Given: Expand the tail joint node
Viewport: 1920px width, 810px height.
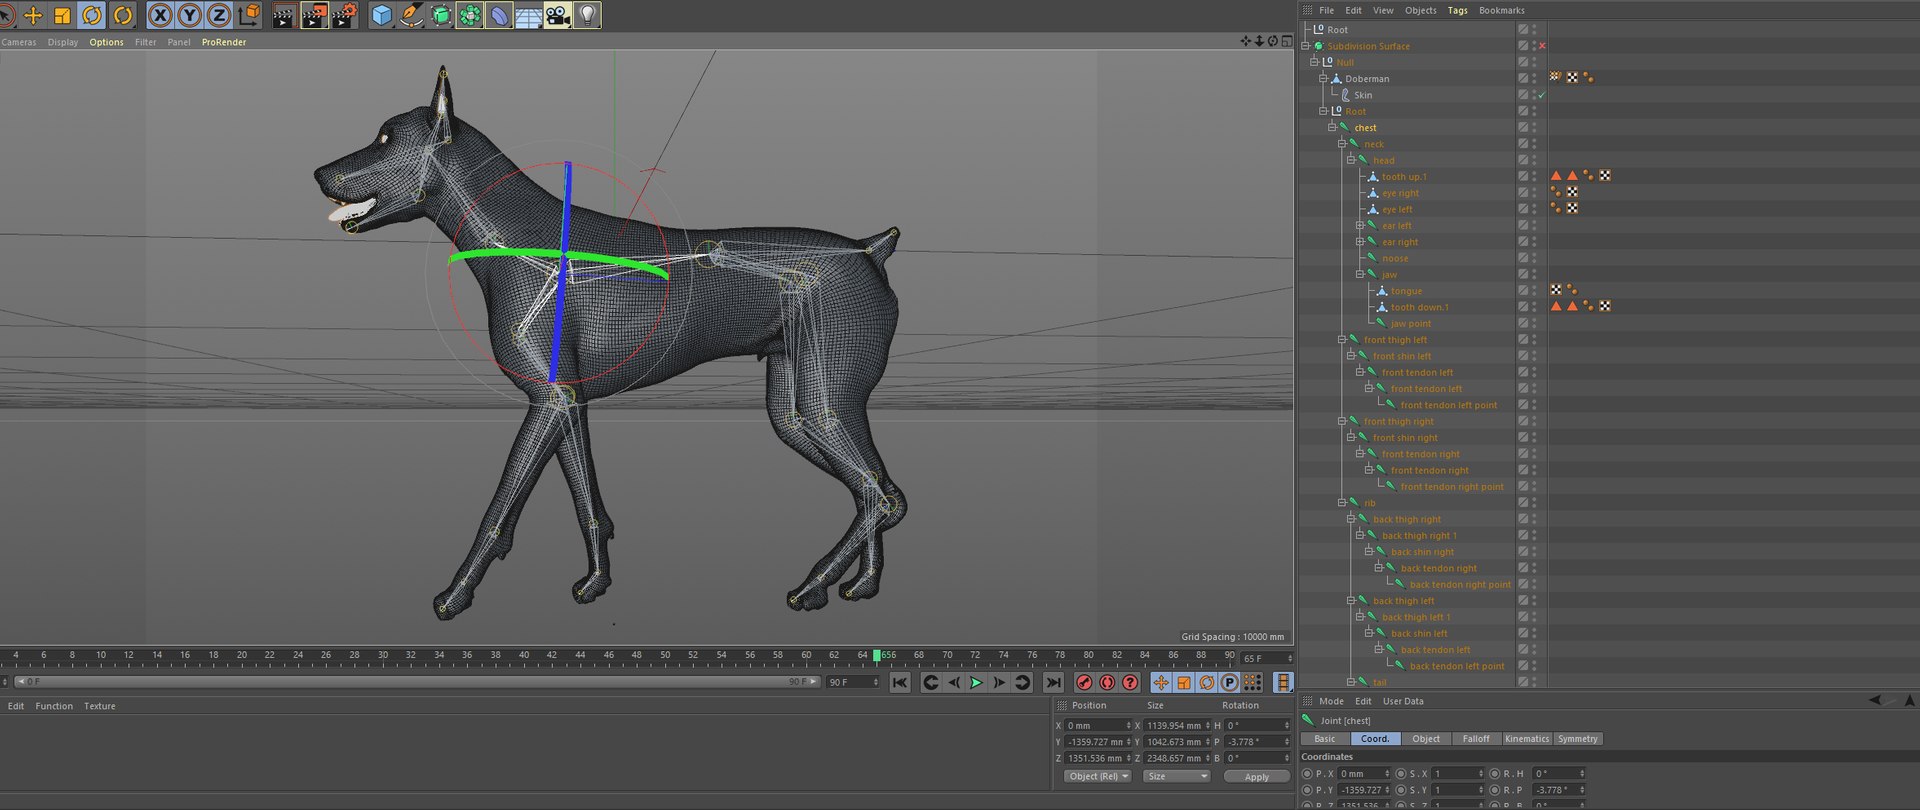Looking at the screenshot, I should tap(1351, 682).
